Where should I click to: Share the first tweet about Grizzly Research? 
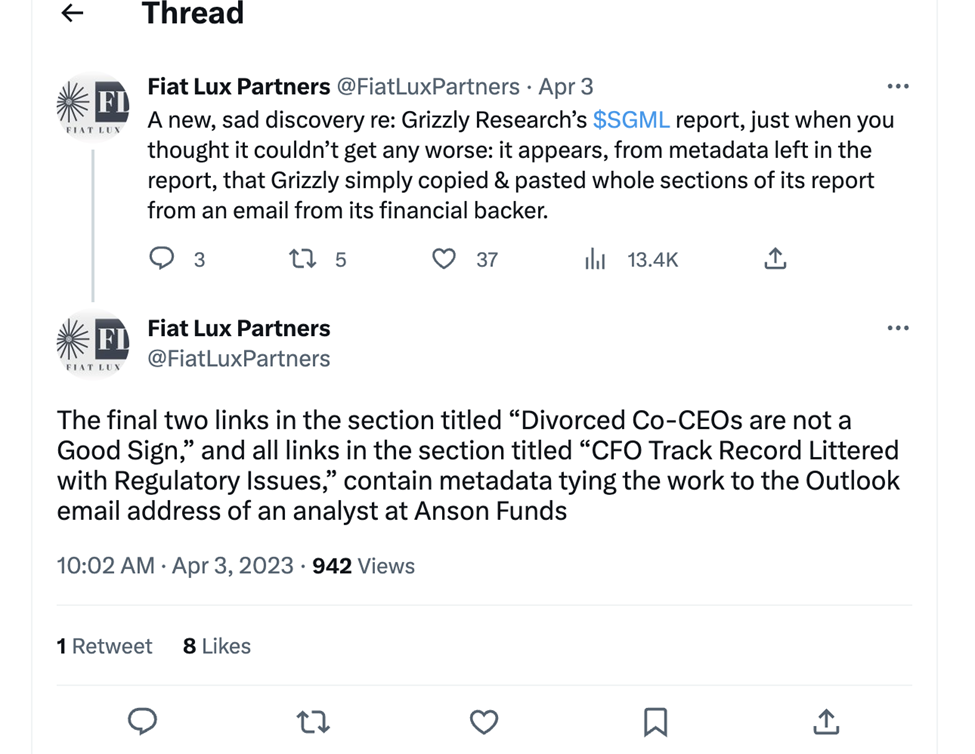(775, 259)
